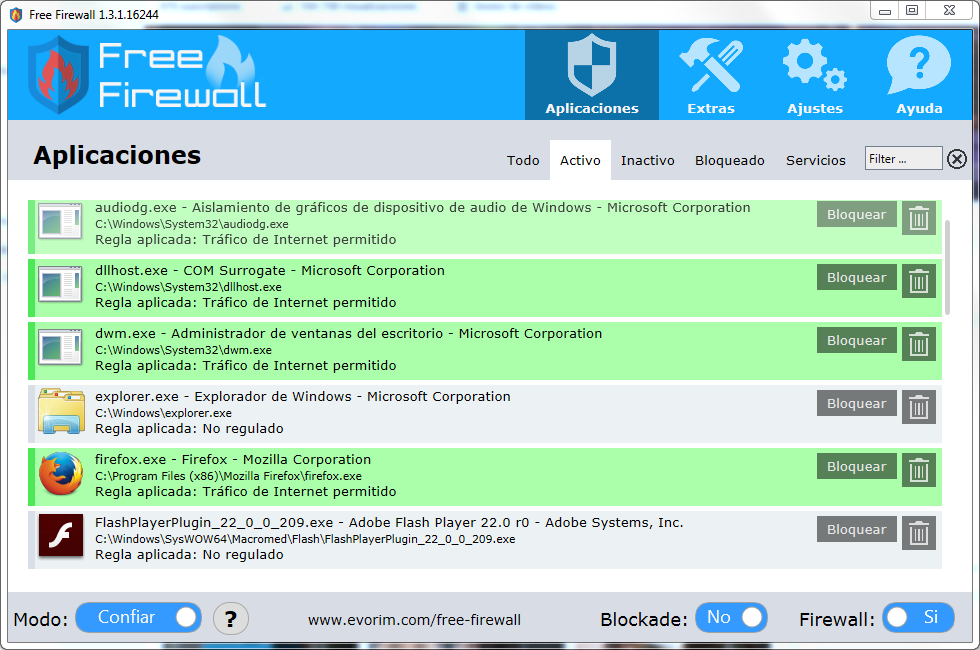The height and width of the screenshot is (650, 980).
Task: Open the Aplicaciones shield section
Action: pyautogui.click(x=591, y=74)
